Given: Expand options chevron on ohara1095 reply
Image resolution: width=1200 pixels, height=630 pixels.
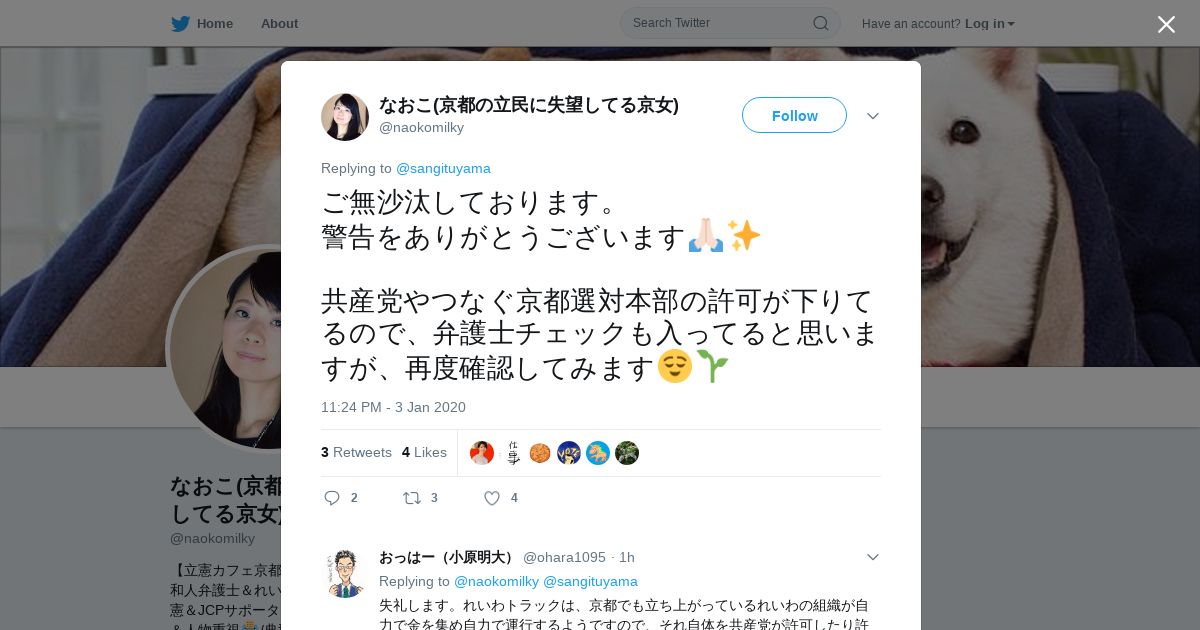Looking at the screenshot, I should (873, 557).
